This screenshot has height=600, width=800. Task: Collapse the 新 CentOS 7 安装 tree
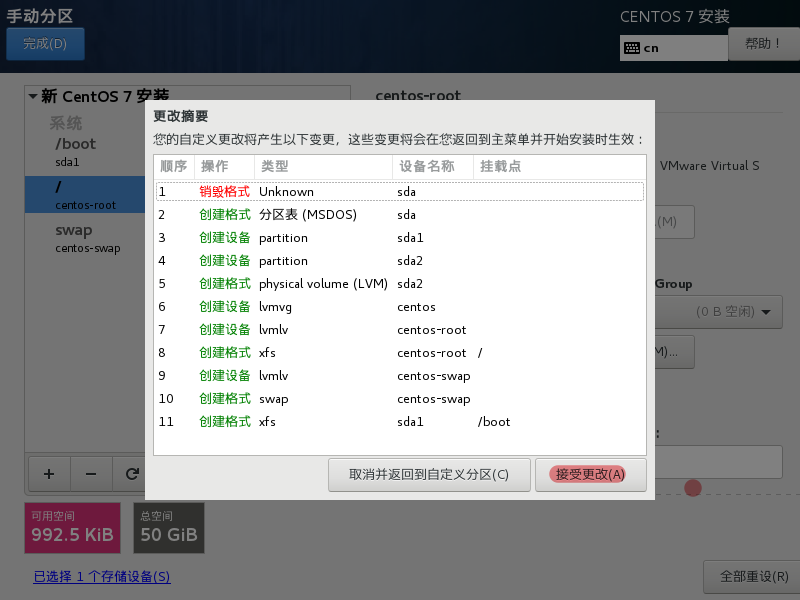[x=33, y=96]
